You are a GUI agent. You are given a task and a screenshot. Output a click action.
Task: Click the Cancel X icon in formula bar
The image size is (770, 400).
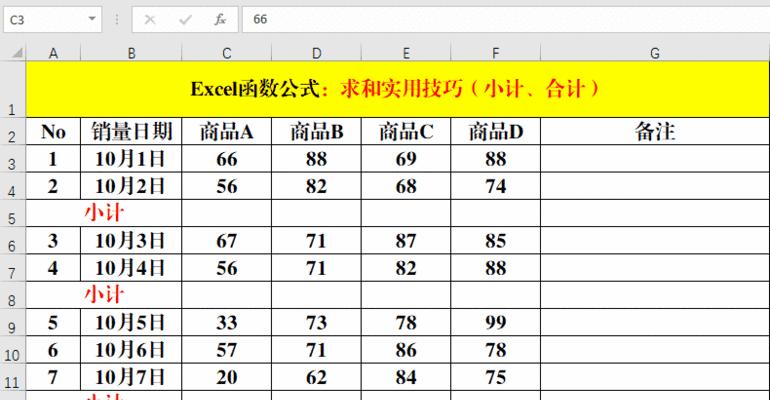tap(150, 20)
